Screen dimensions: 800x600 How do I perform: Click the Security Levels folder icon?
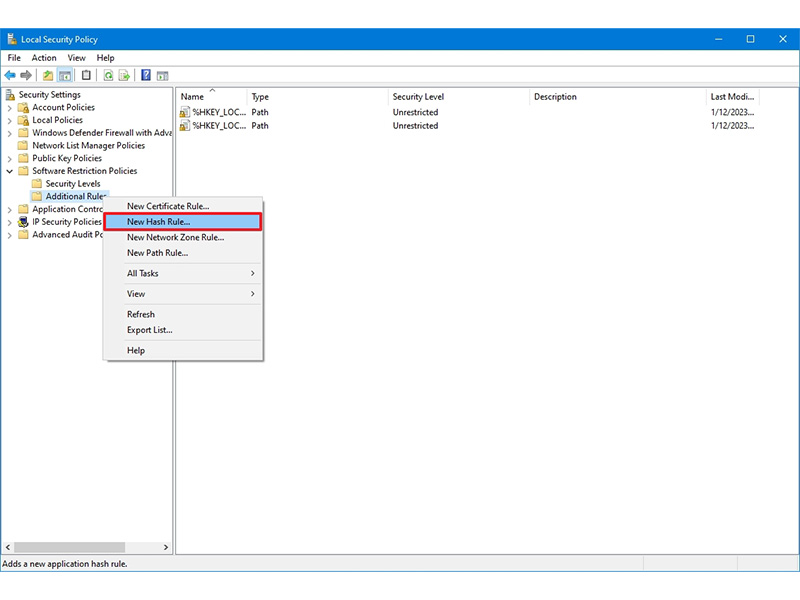(x=37, y=184)
